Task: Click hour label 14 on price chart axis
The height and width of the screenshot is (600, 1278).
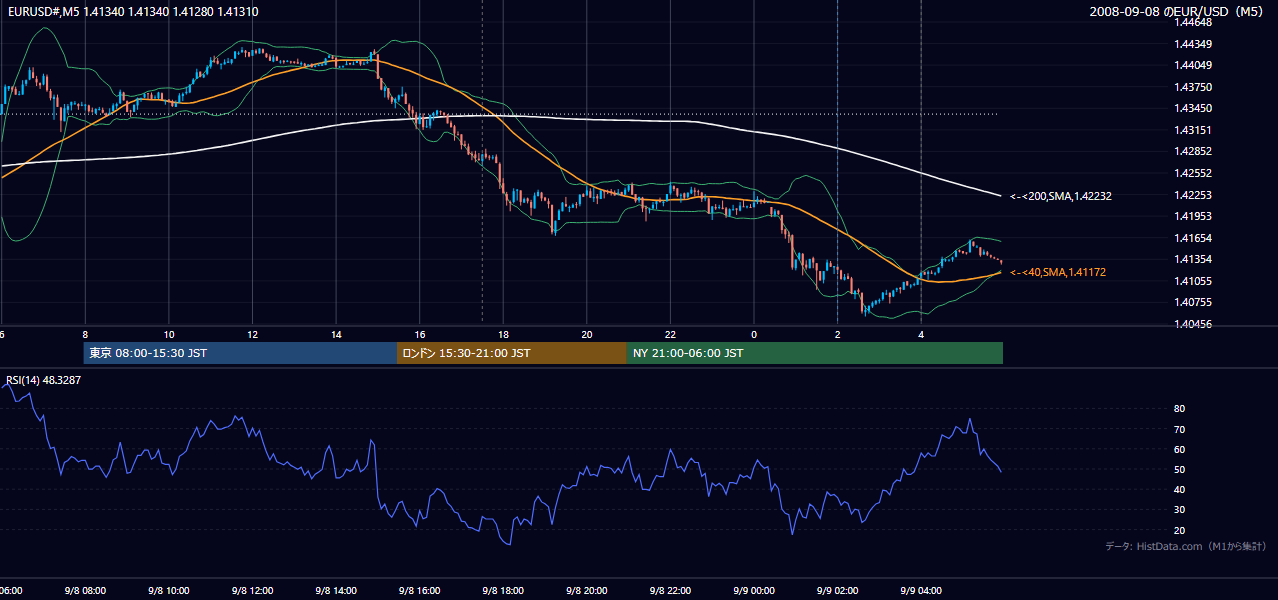Action: click(x=336, y=335)
